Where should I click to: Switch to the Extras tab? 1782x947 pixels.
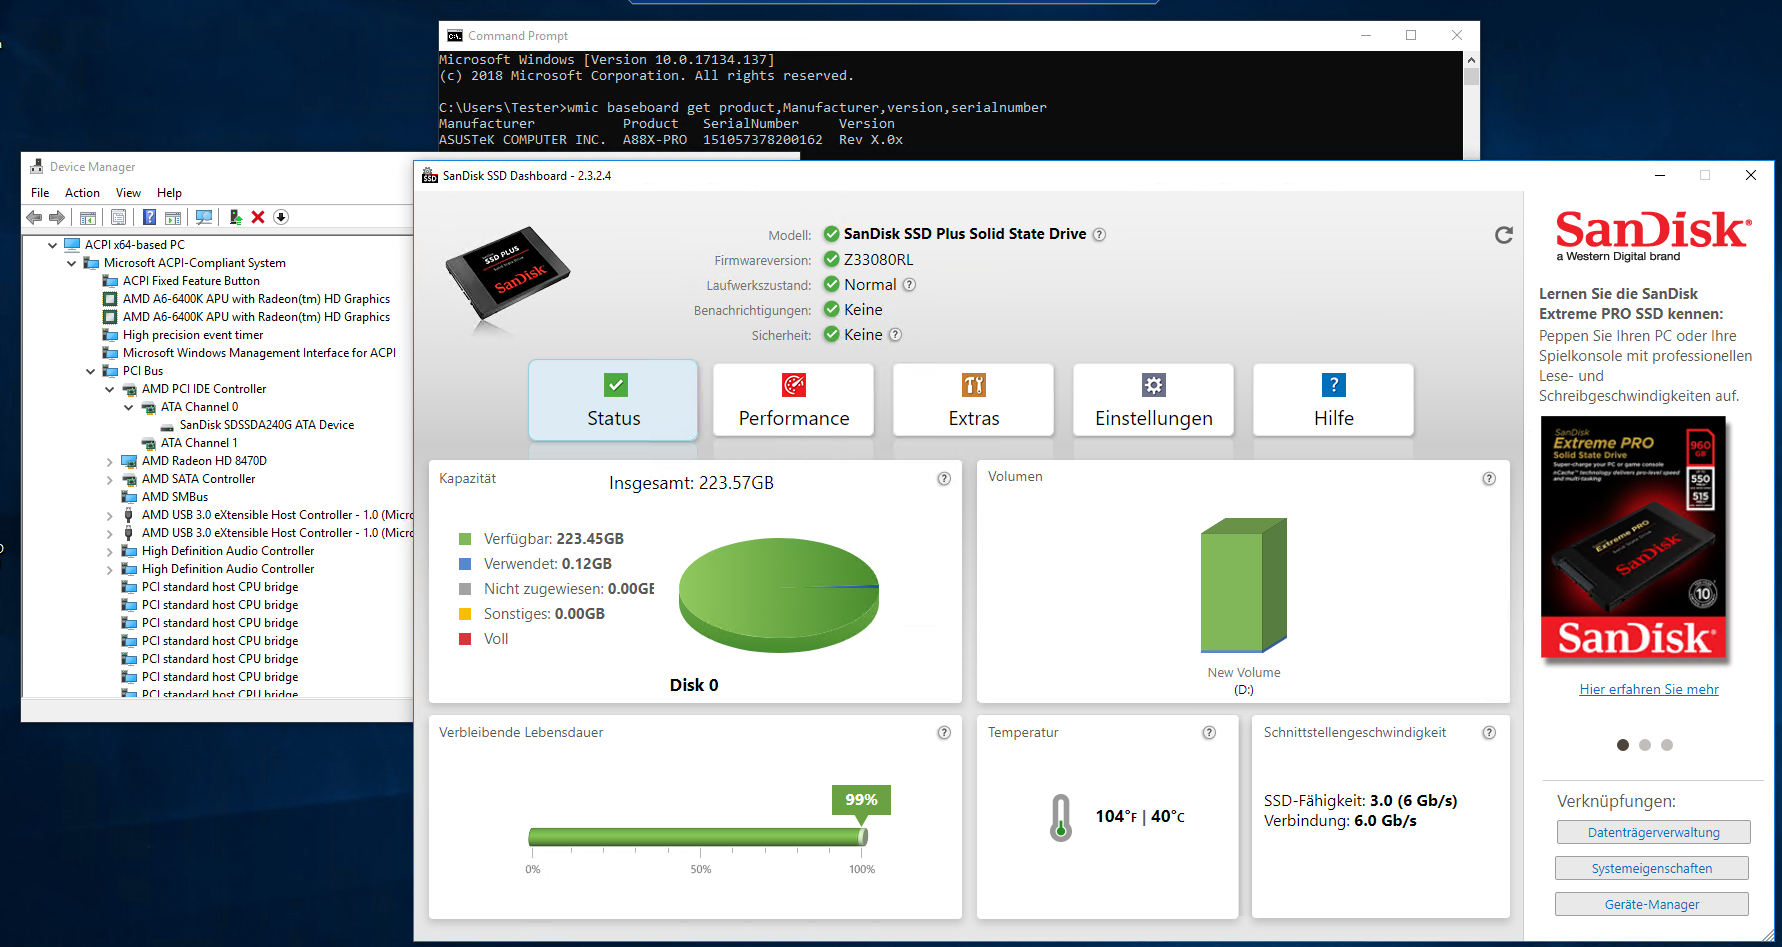[x=974, y=400]
